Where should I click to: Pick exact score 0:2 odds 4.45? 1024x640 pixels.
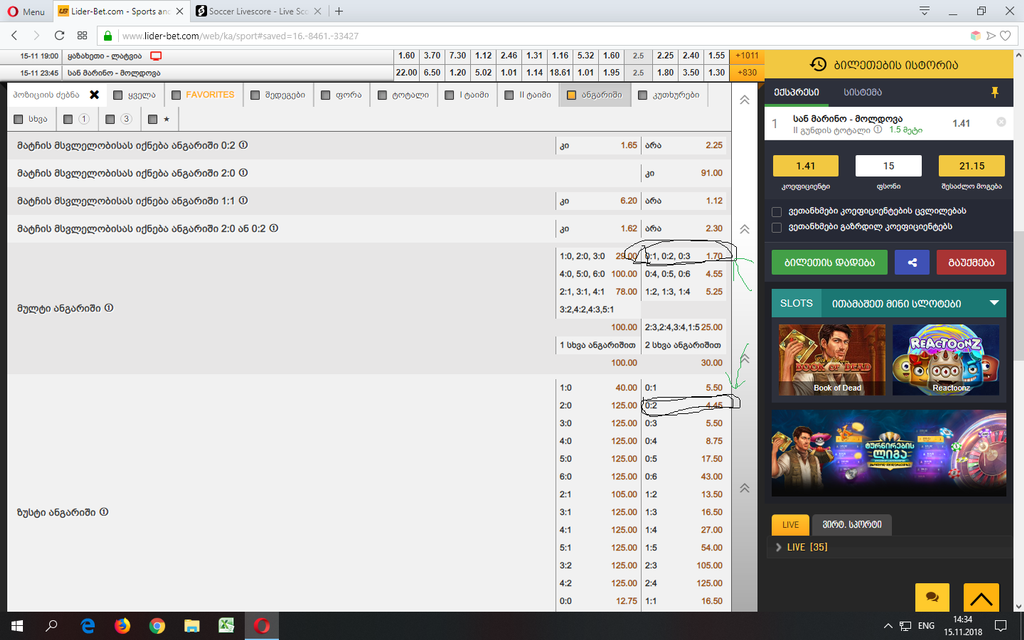683,406
